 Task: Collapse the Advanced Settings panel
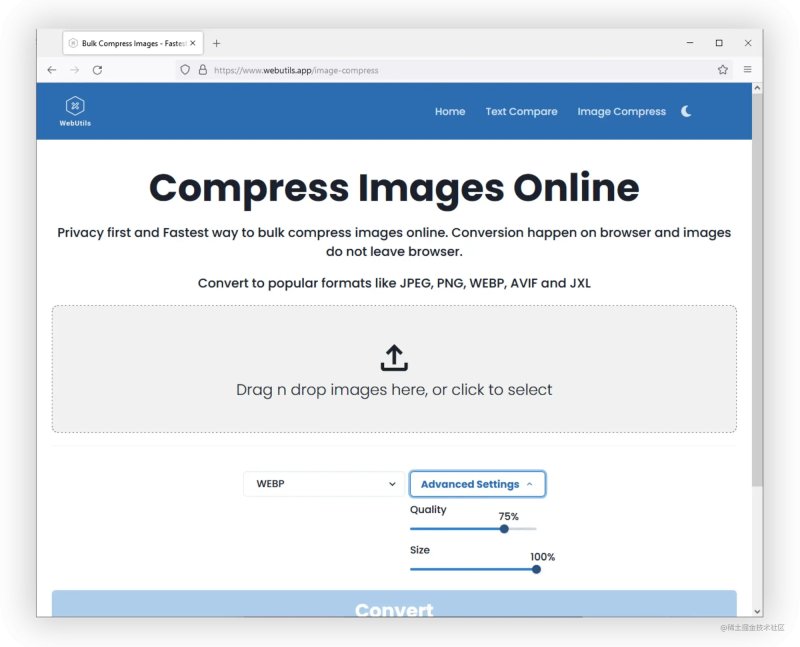click(478, 484)
